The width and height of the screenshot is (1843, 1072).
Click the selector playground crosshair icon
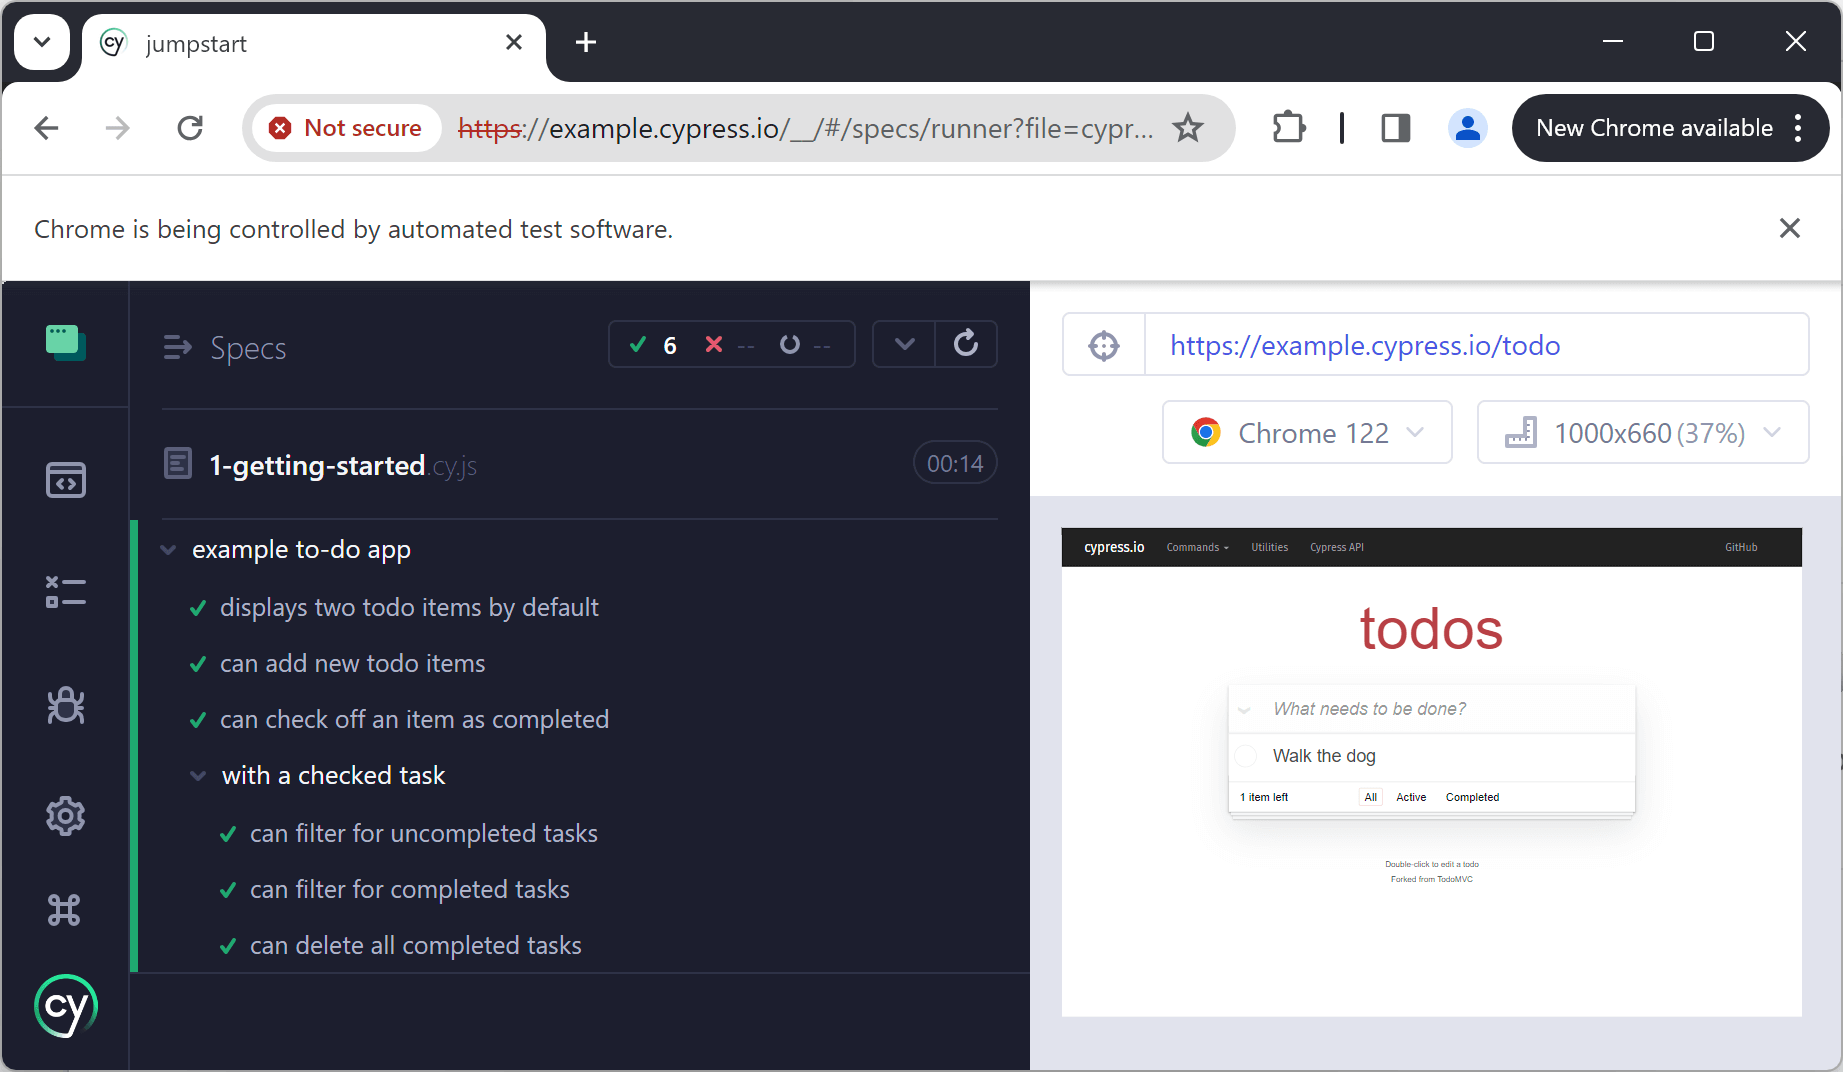pos(1104,345)
